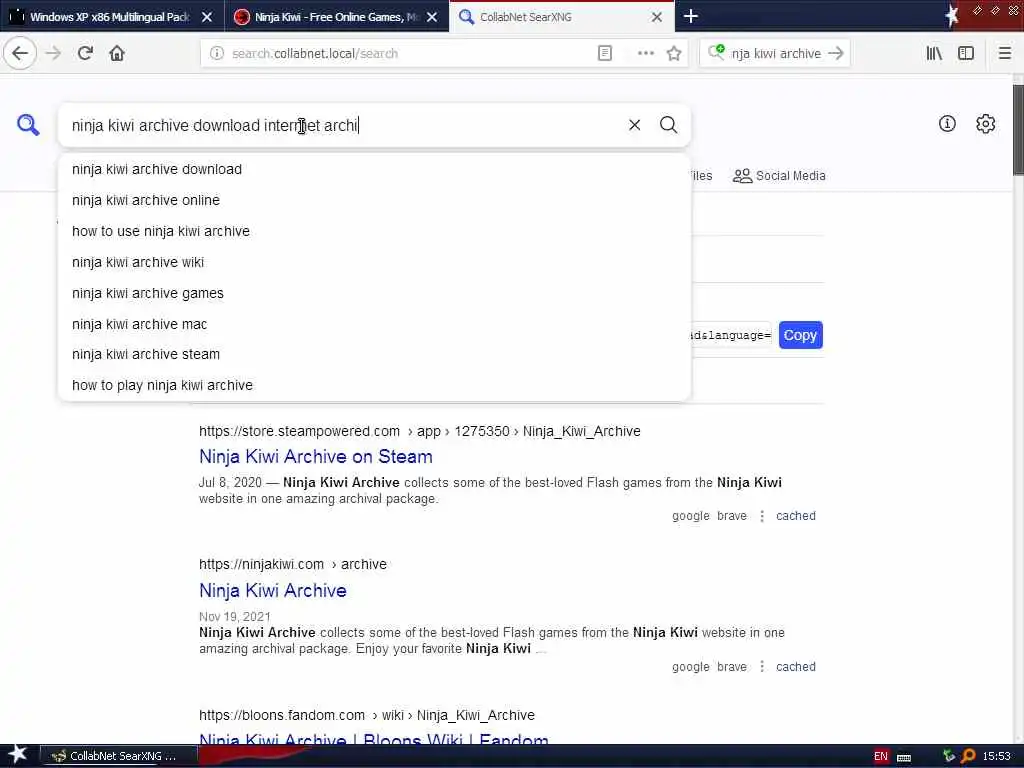Click the store.steampowered.com result URL
The width and height of the screenshot is (1024, 768).
[419, 431]
